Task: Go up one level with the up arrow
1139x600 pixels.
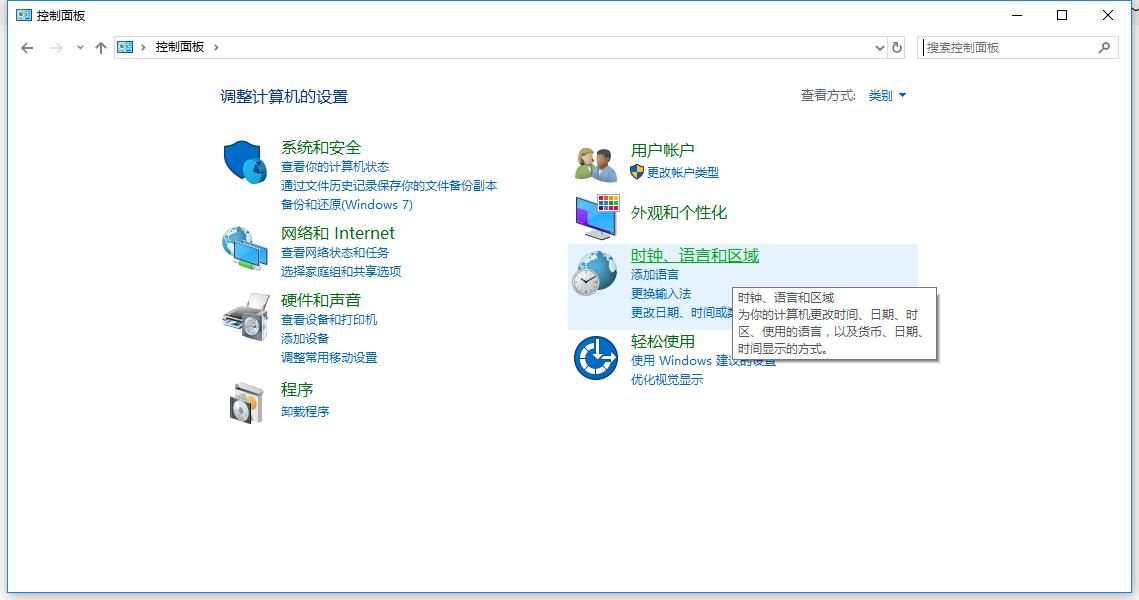Action: pyautogui.click(x=100, y=47)
